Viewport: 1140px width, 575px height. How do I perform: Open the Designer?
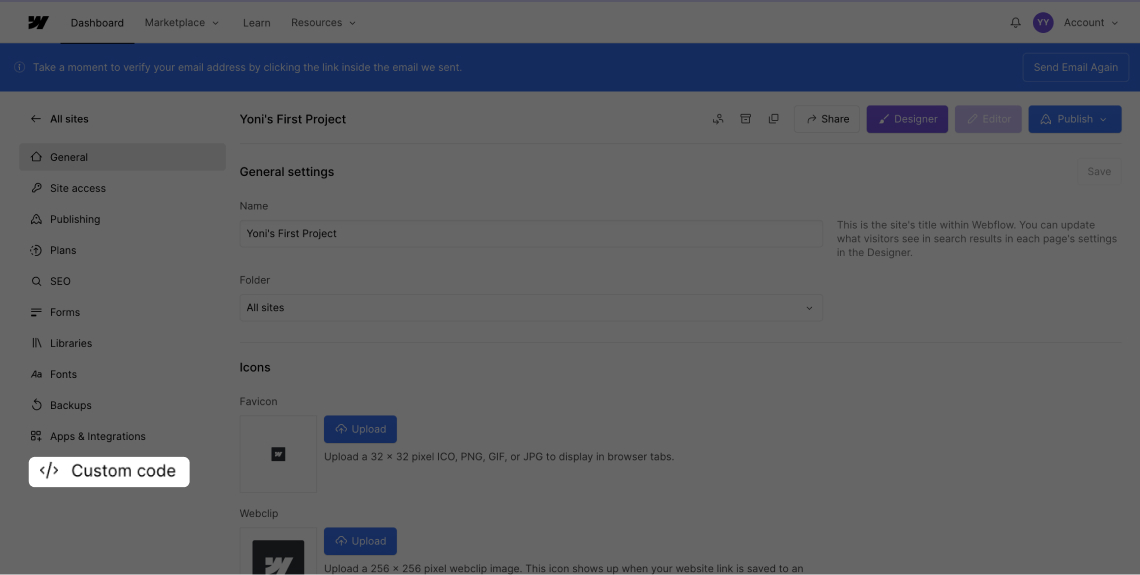click(906, 119)
